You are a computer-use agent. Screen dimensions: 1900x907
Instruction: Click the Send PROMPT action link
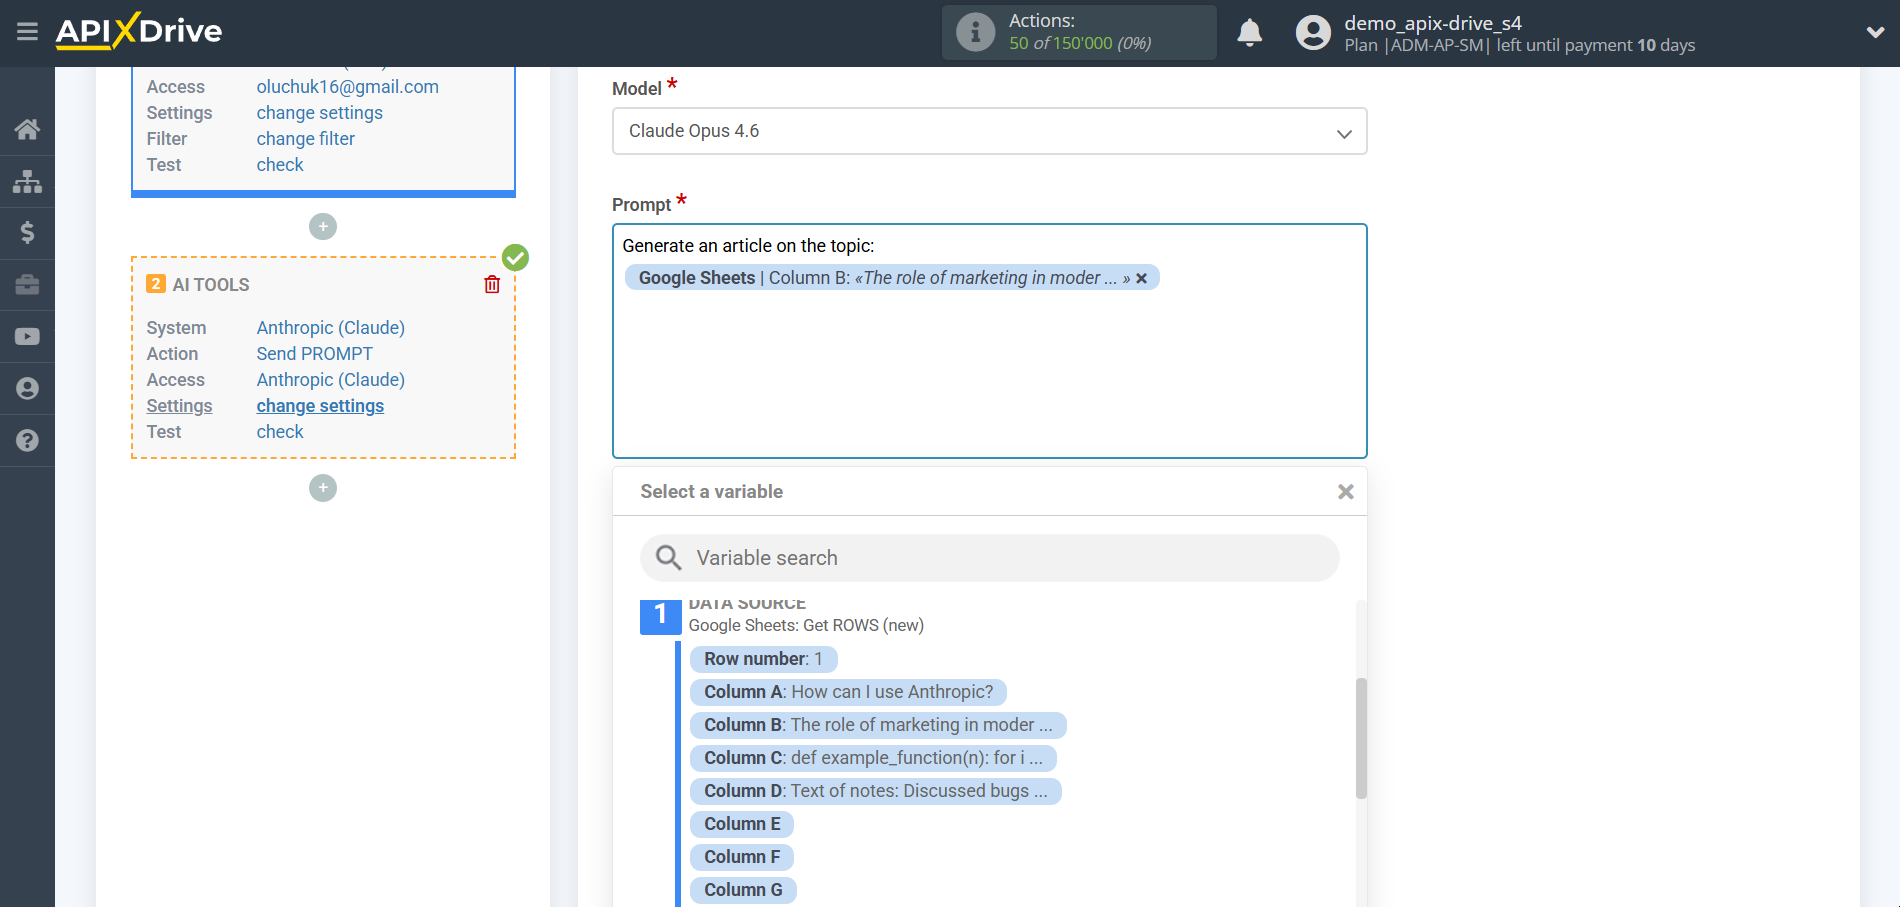314,354
